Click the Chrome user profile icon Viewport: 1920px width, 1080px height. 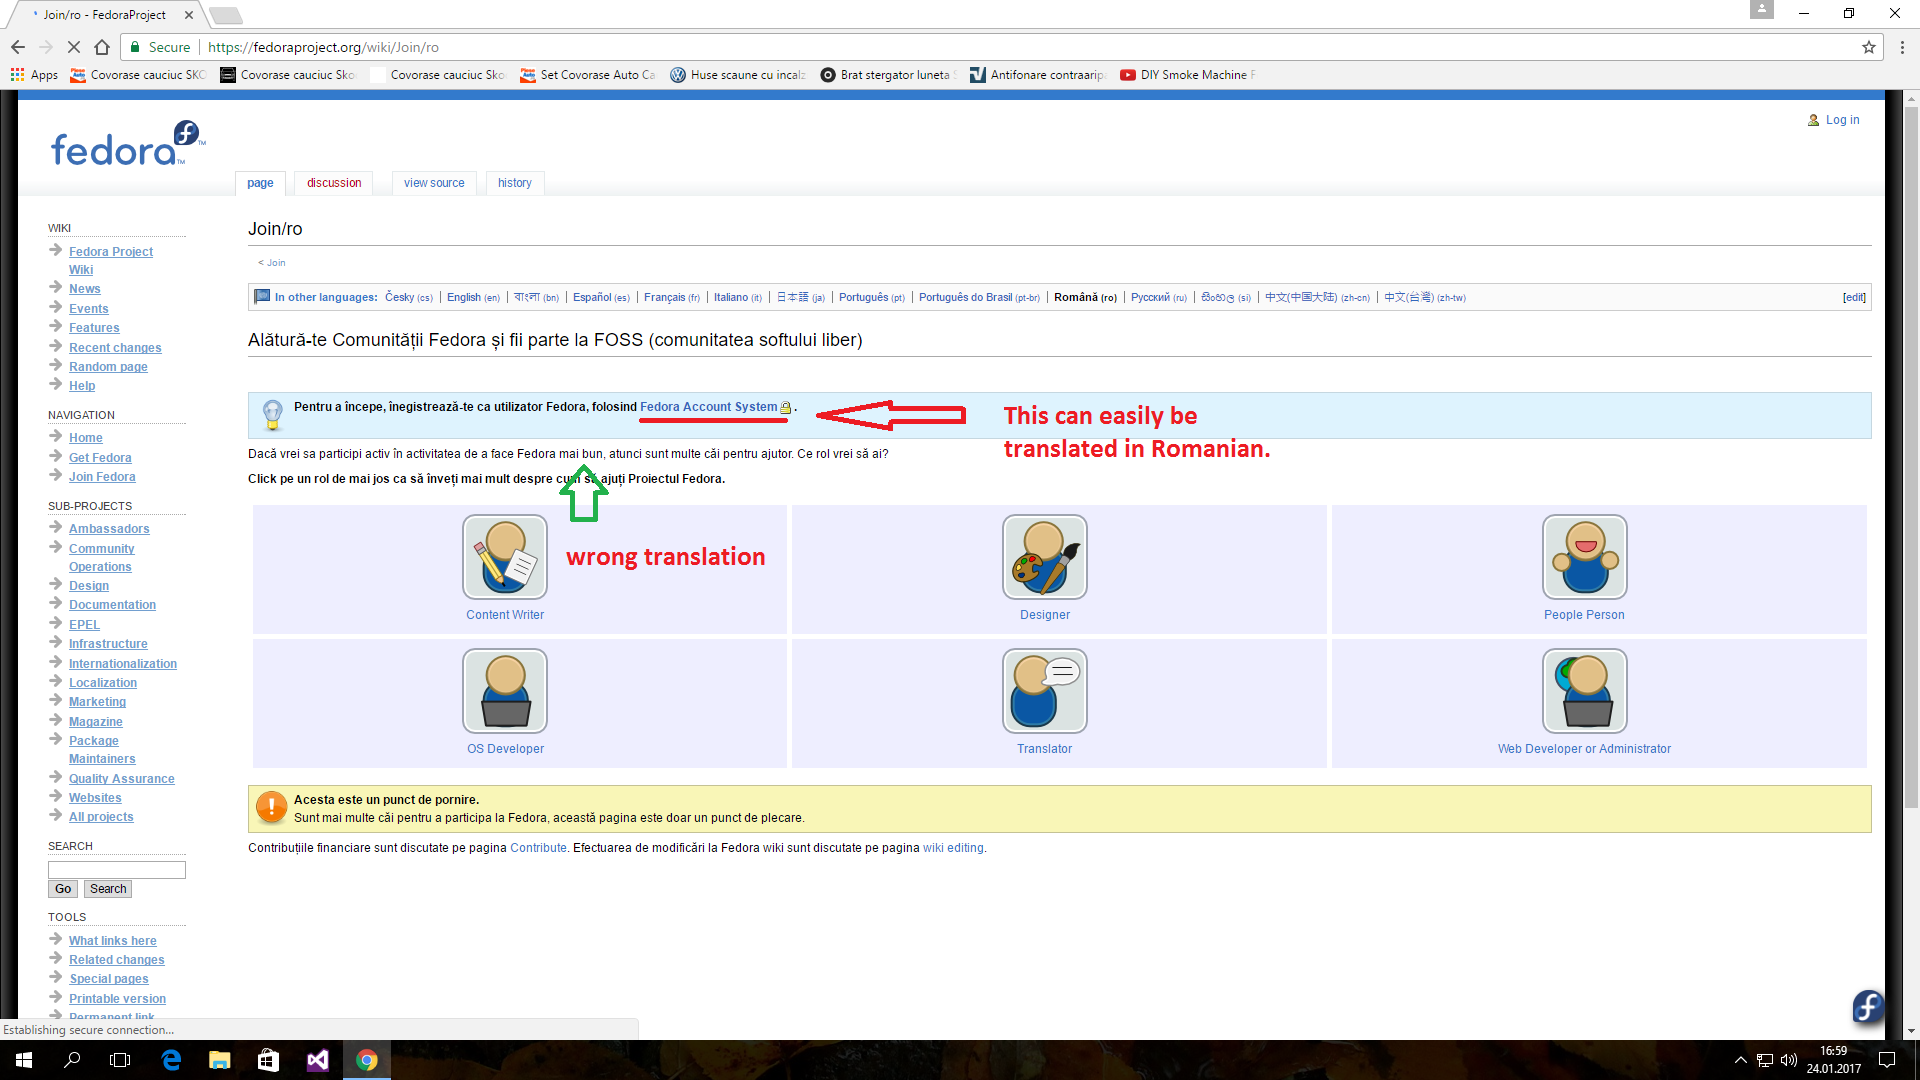point(1762,9)
